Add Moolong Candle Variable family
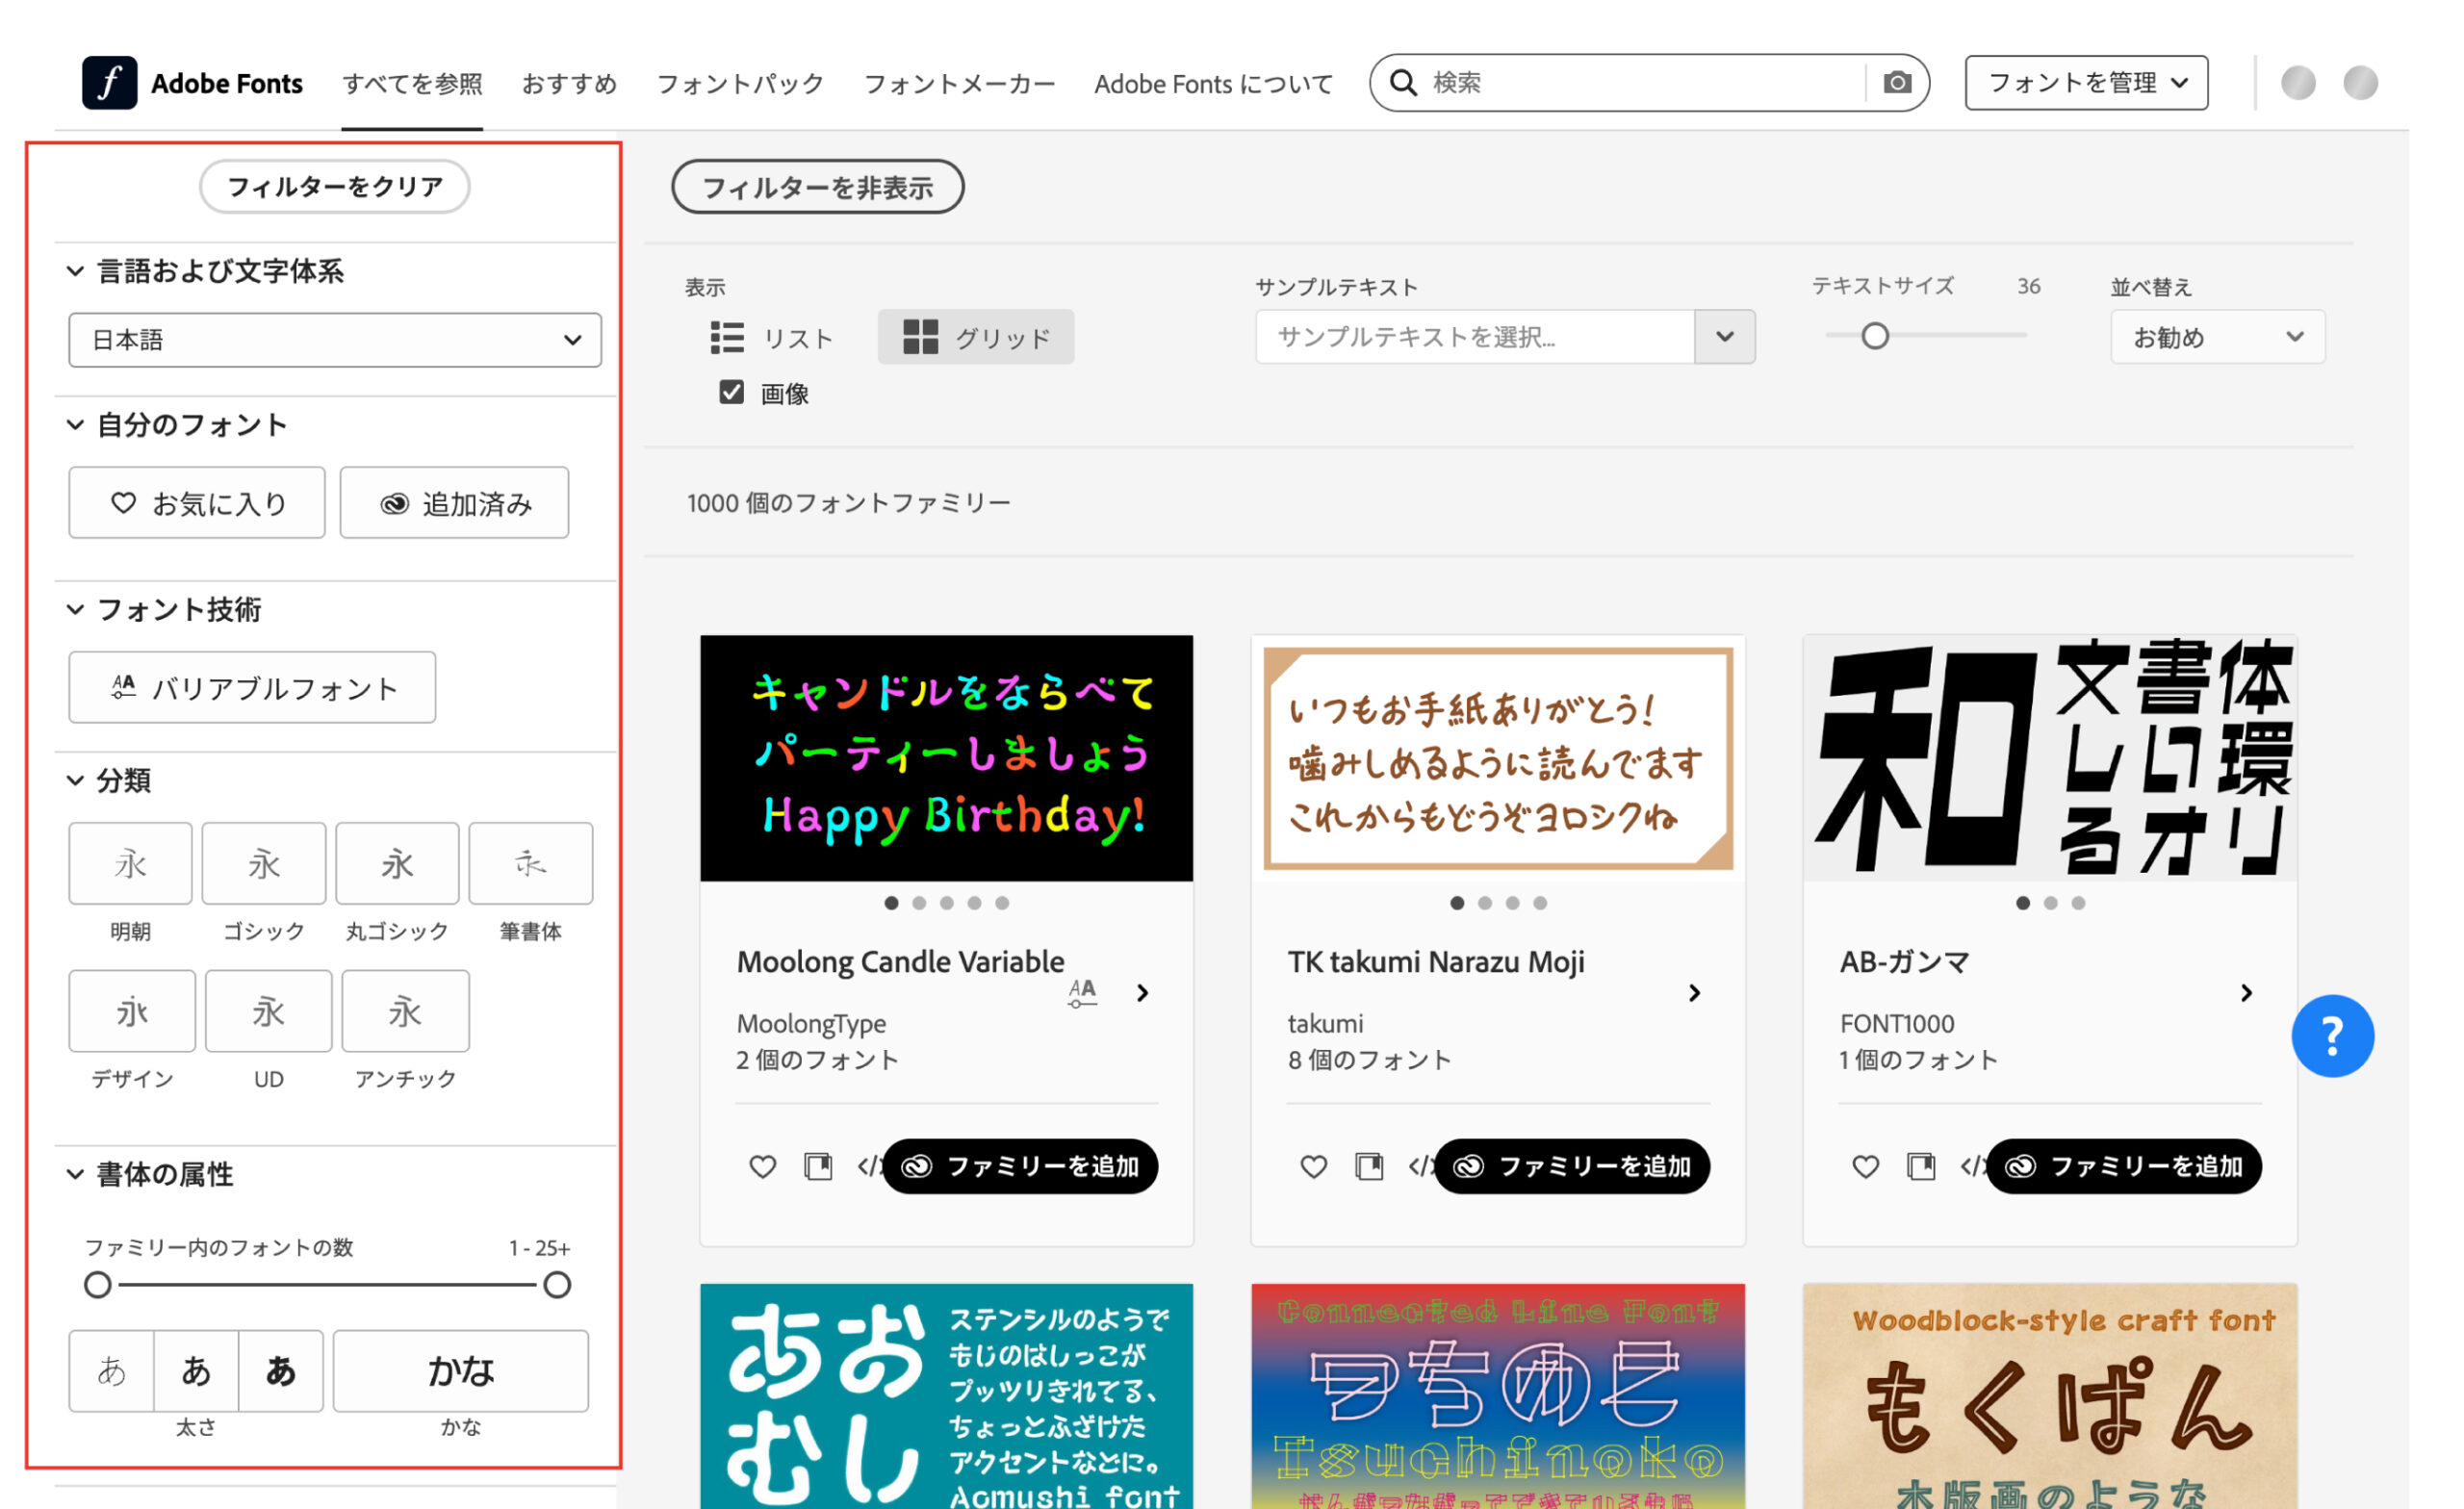The width and height of the screenshot is (2464, 1509). (1020, 1166)
